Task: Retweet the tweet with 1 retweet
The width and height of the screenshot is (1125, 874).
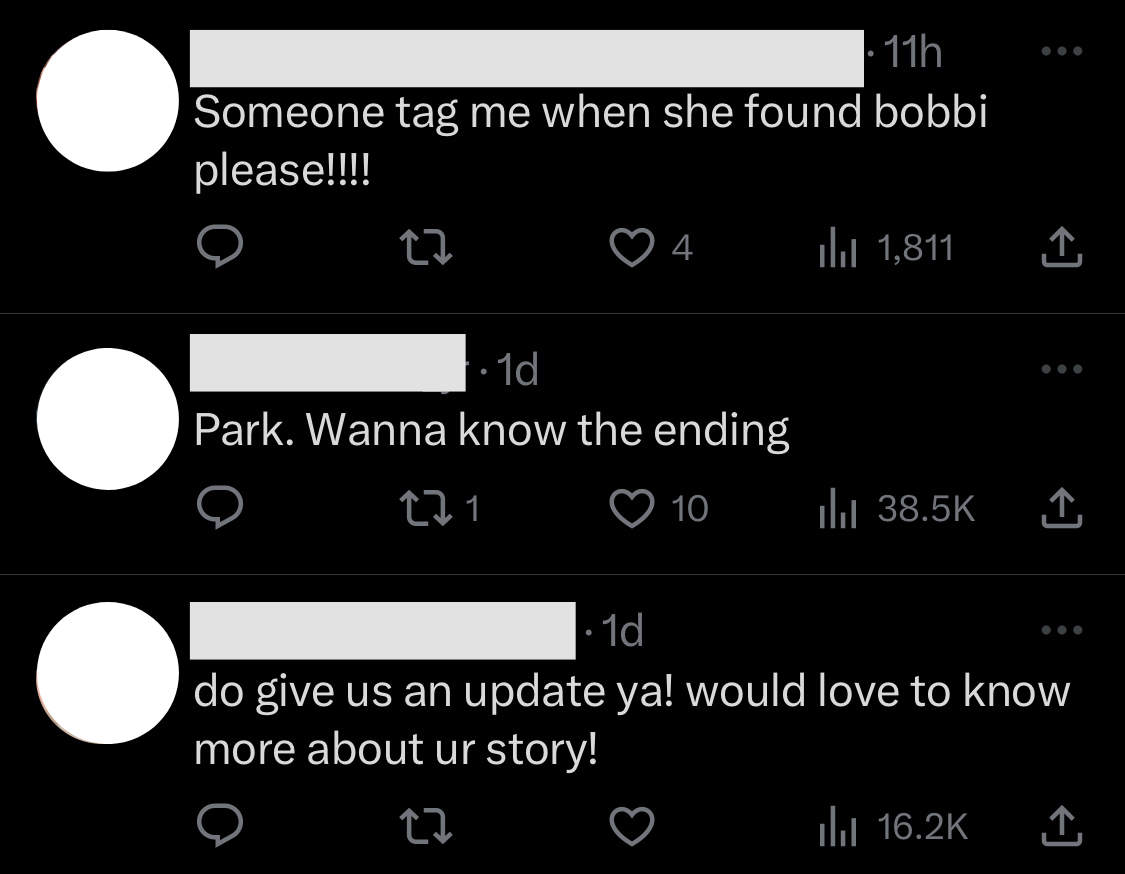Action: 439,508
